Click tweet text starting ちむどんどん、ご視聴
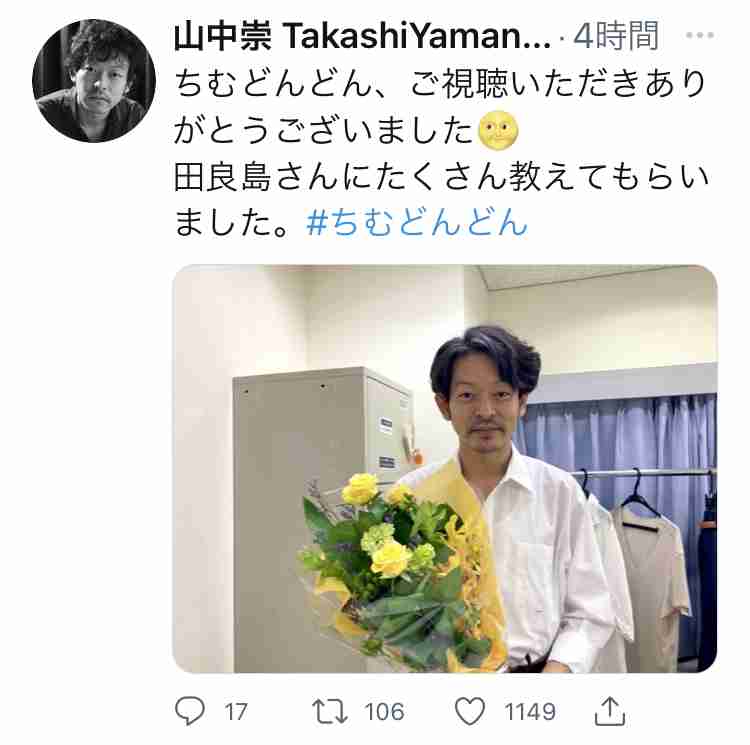The height and width of the screenshot is (745, 750). point(439,106)
